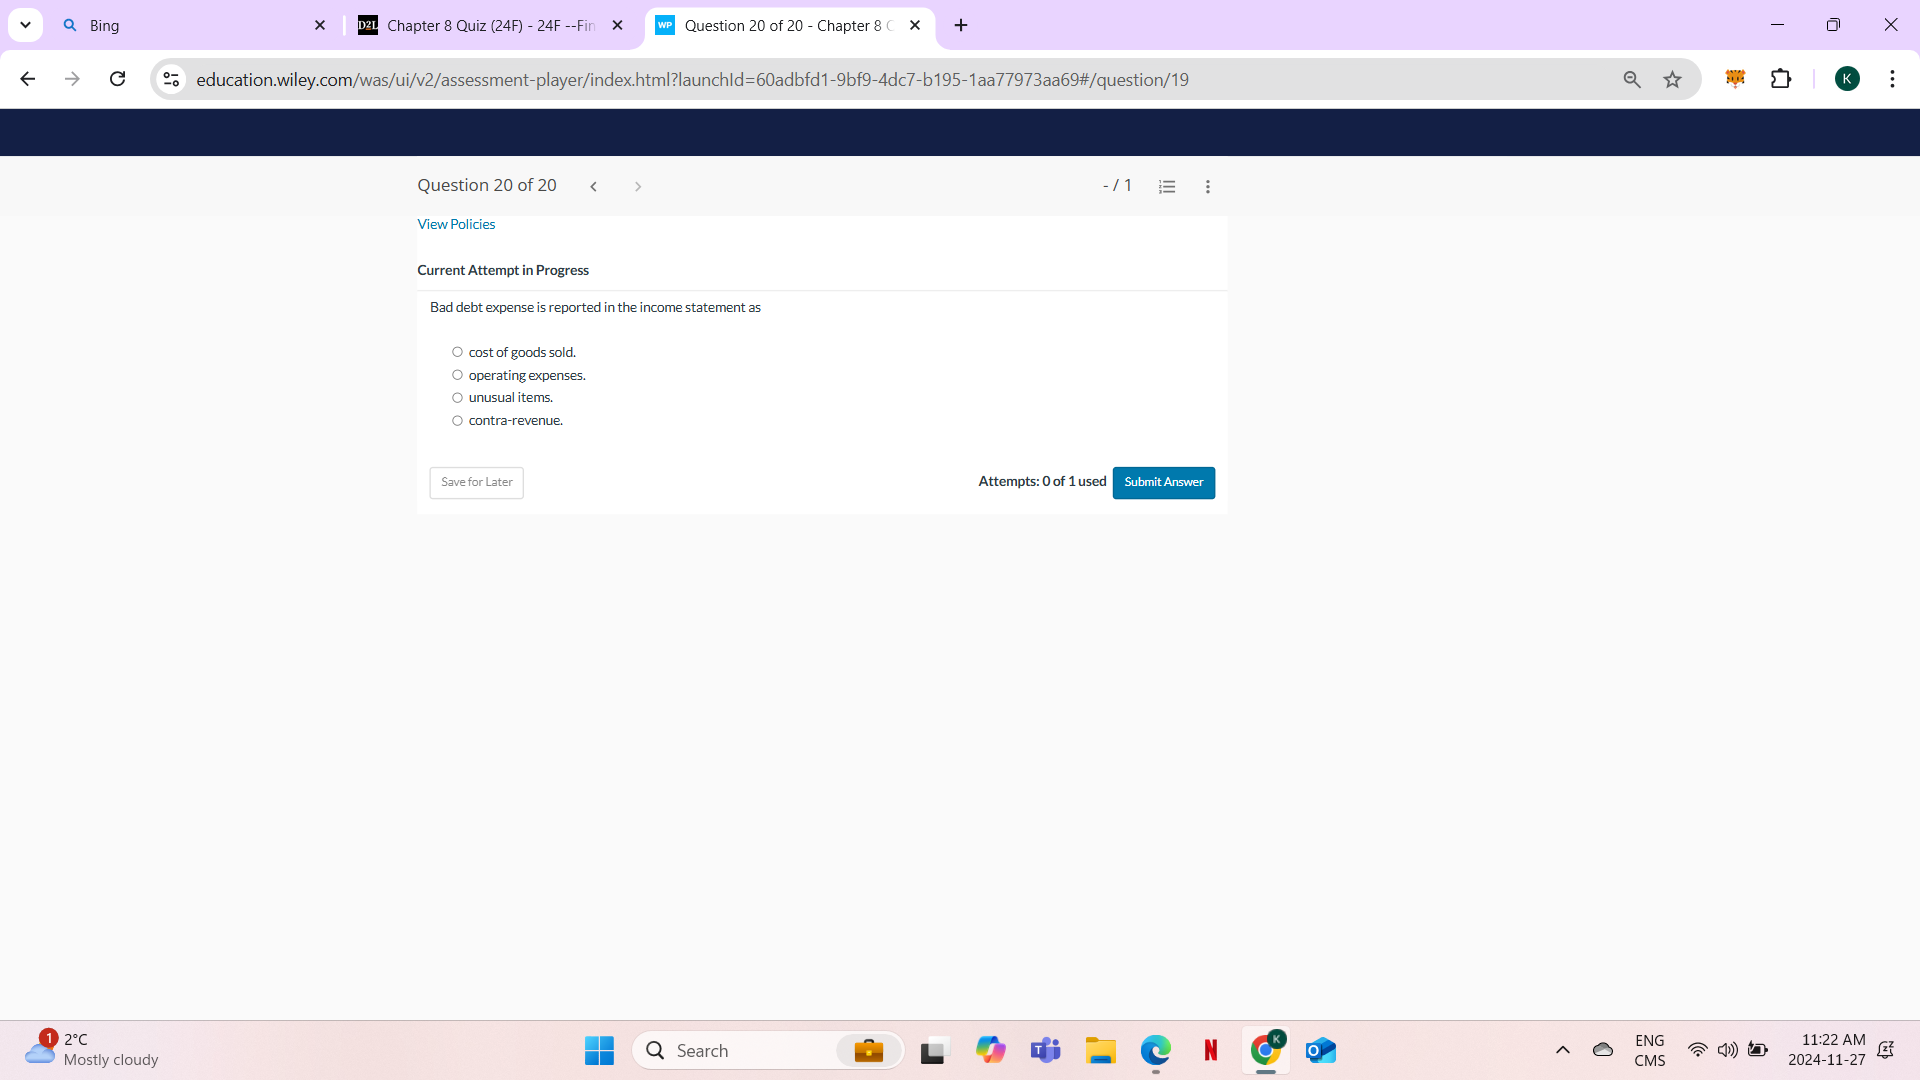Select the operating expenses radio button
The image size is (1920, 1080).
[x=457, y=374]
